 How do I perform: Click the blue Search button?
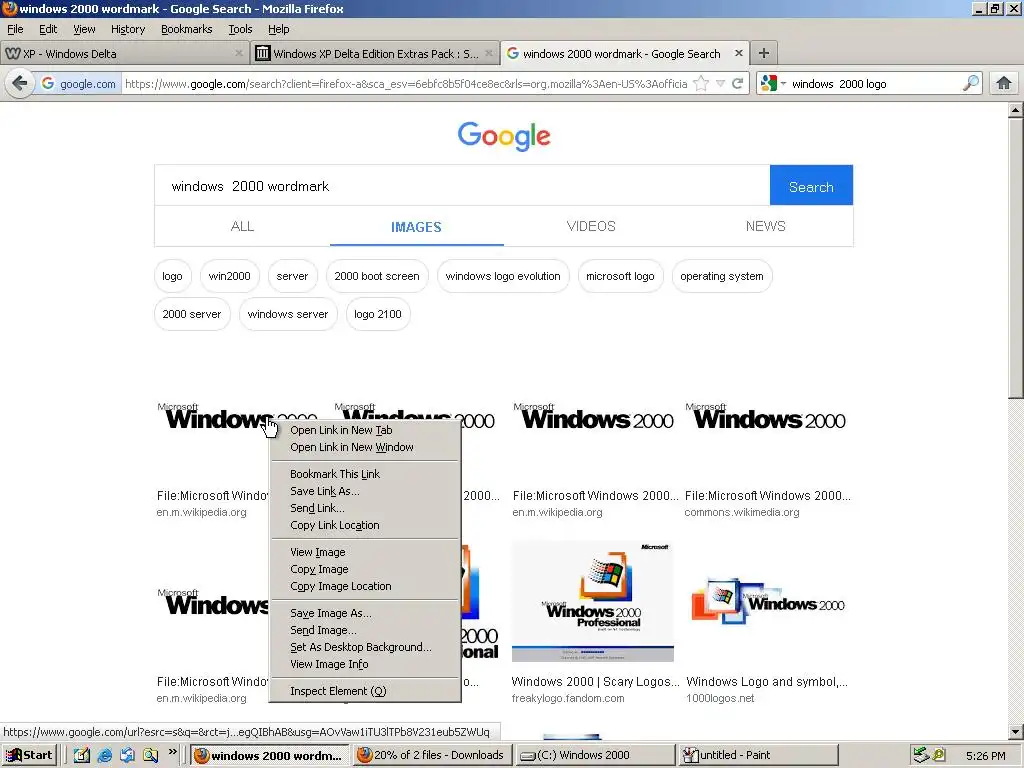811,185
